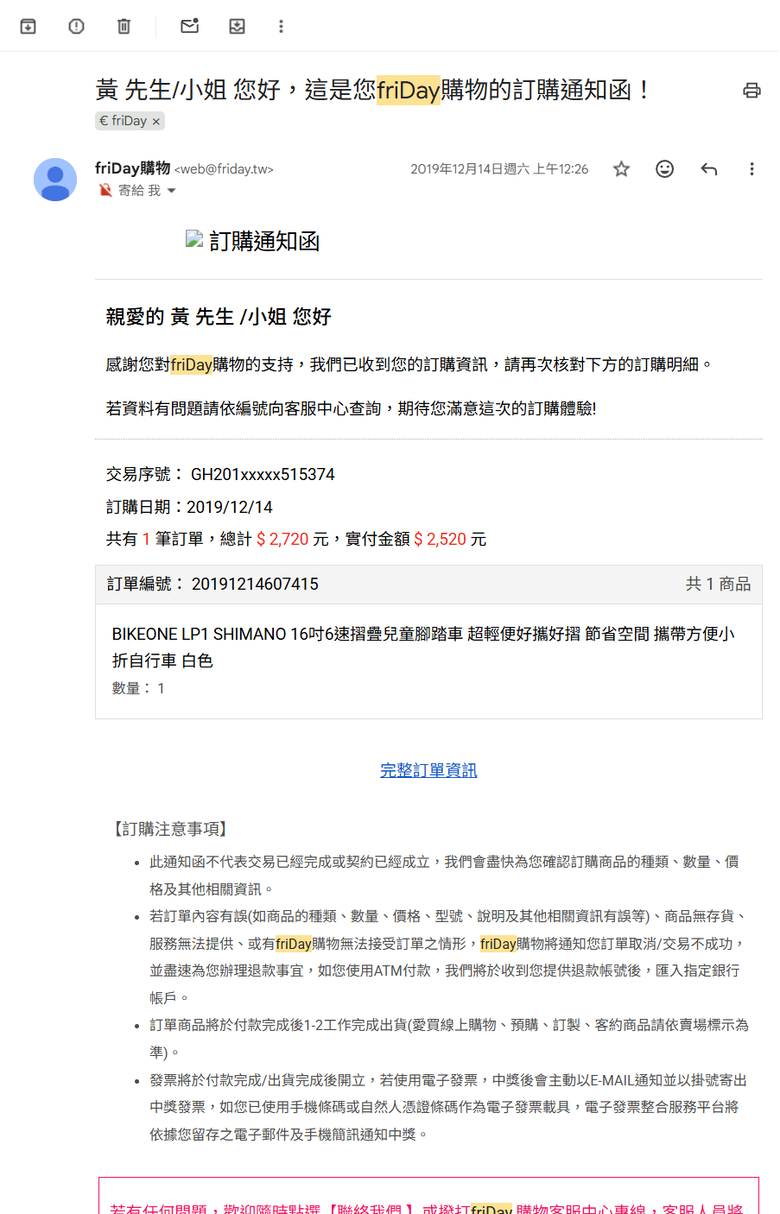Open the top toolbar more options menu
Image resolution: width=780 pixels, height=1214 pixels.
(281, 26)
